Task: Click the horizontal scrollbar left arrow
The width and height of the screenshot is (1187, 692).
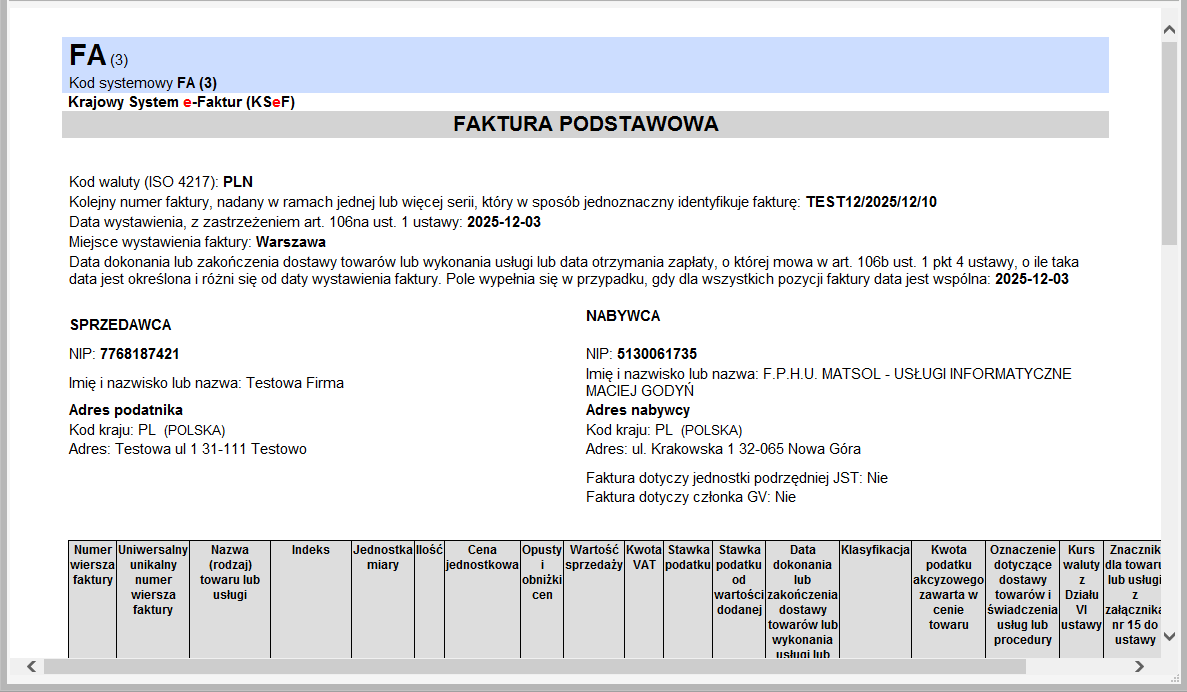Action: pos(32,666)
